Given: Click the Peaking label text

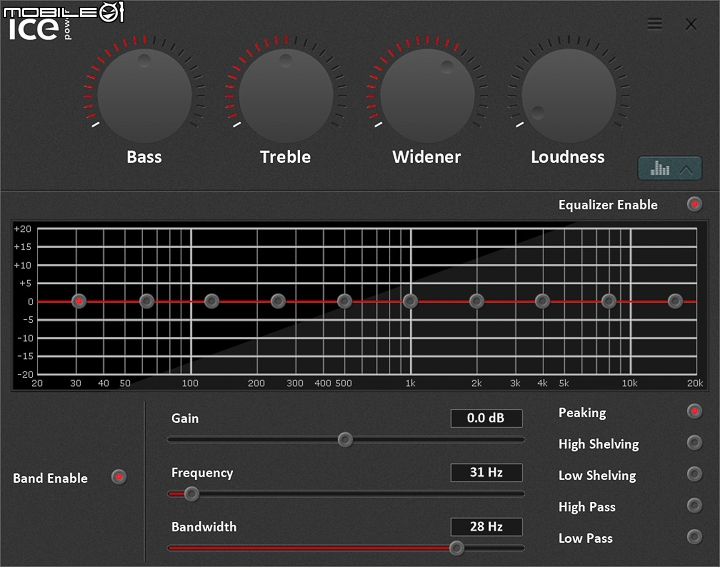Looking at the screenshot, I should 582,413.
